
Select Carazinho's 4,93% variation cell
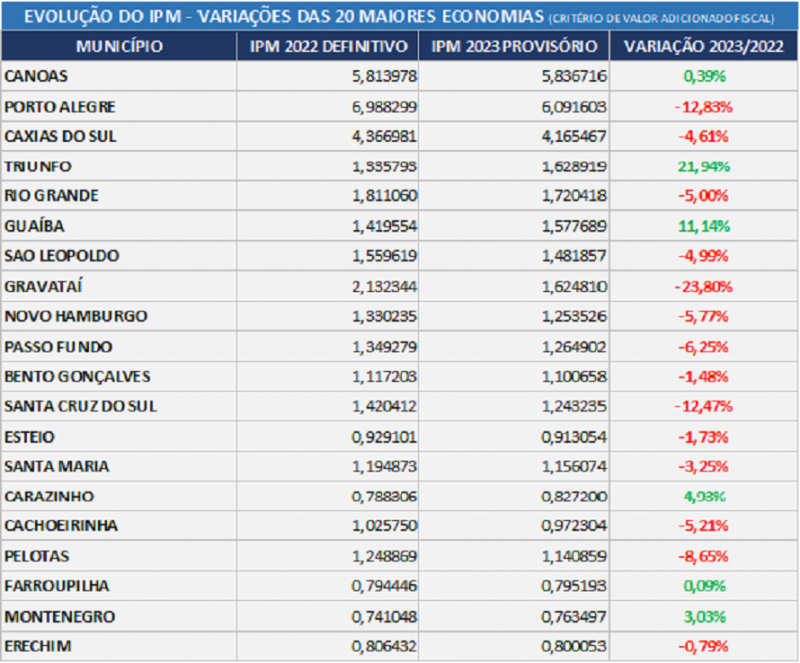[x=704, y=496]
